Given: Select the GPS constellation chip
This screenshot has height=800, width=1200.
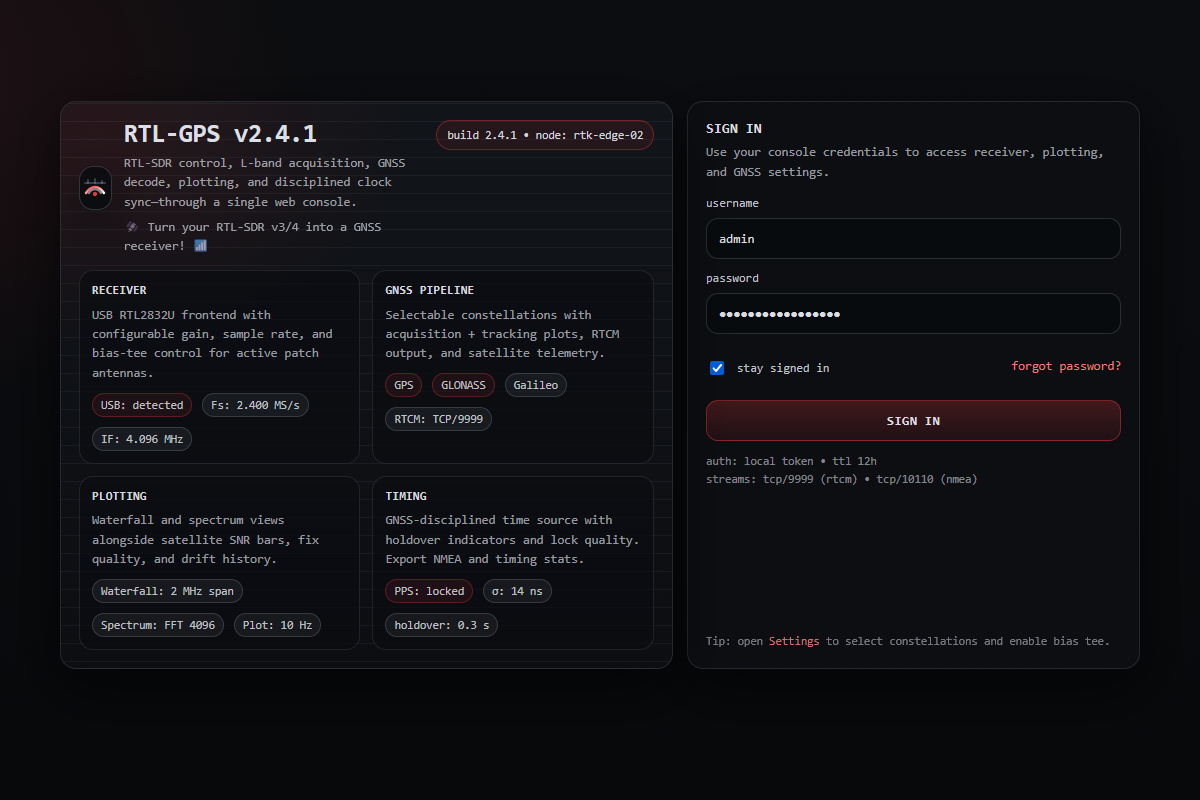Looking at the screenshot, I should [404, 385].
